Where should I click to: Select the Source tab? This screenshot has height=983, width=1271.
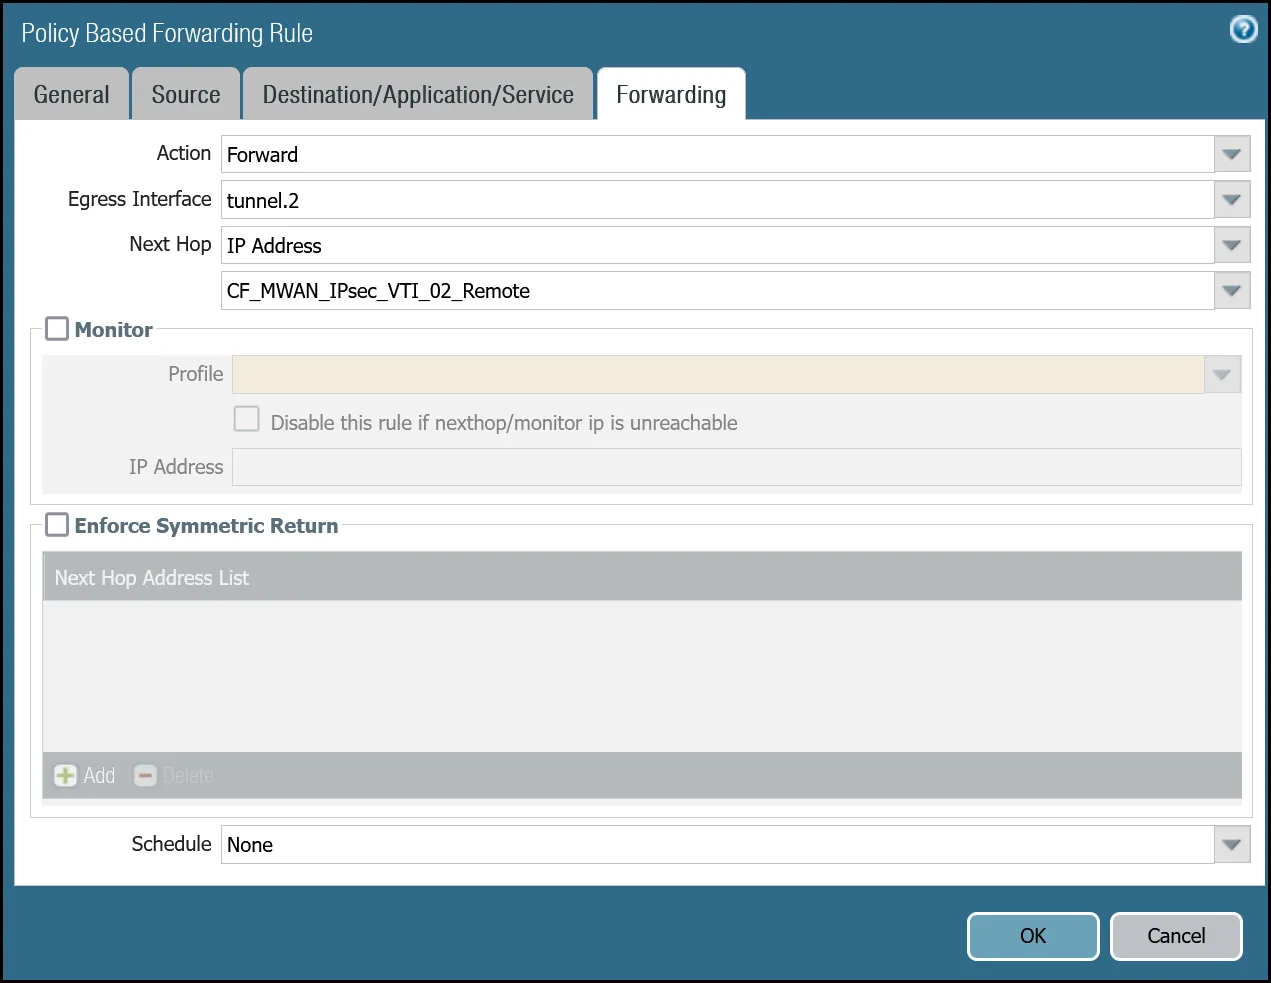[186, 93]
